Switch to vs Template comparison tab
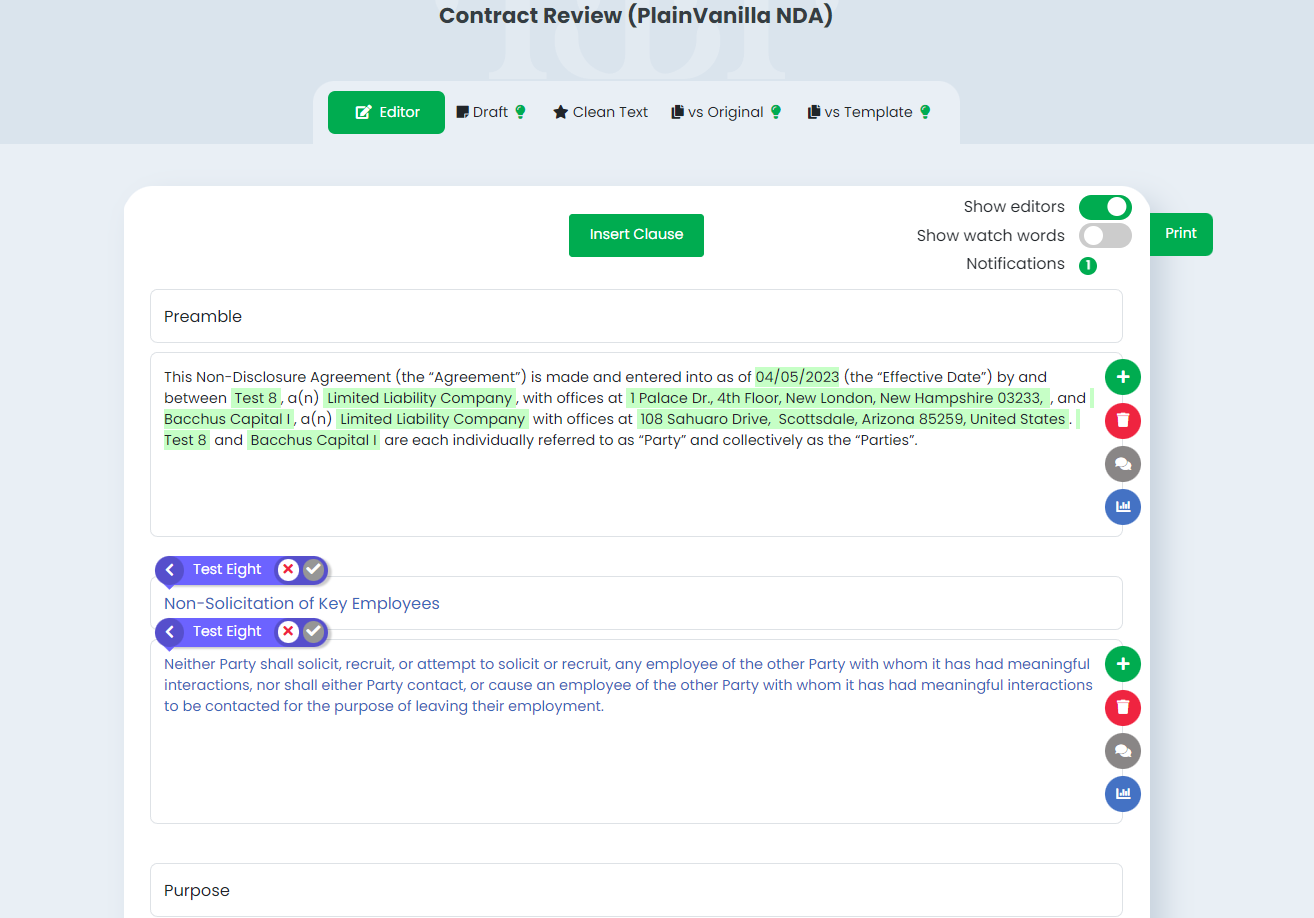This screenshot has width=1314, height=918. (868, 112)
